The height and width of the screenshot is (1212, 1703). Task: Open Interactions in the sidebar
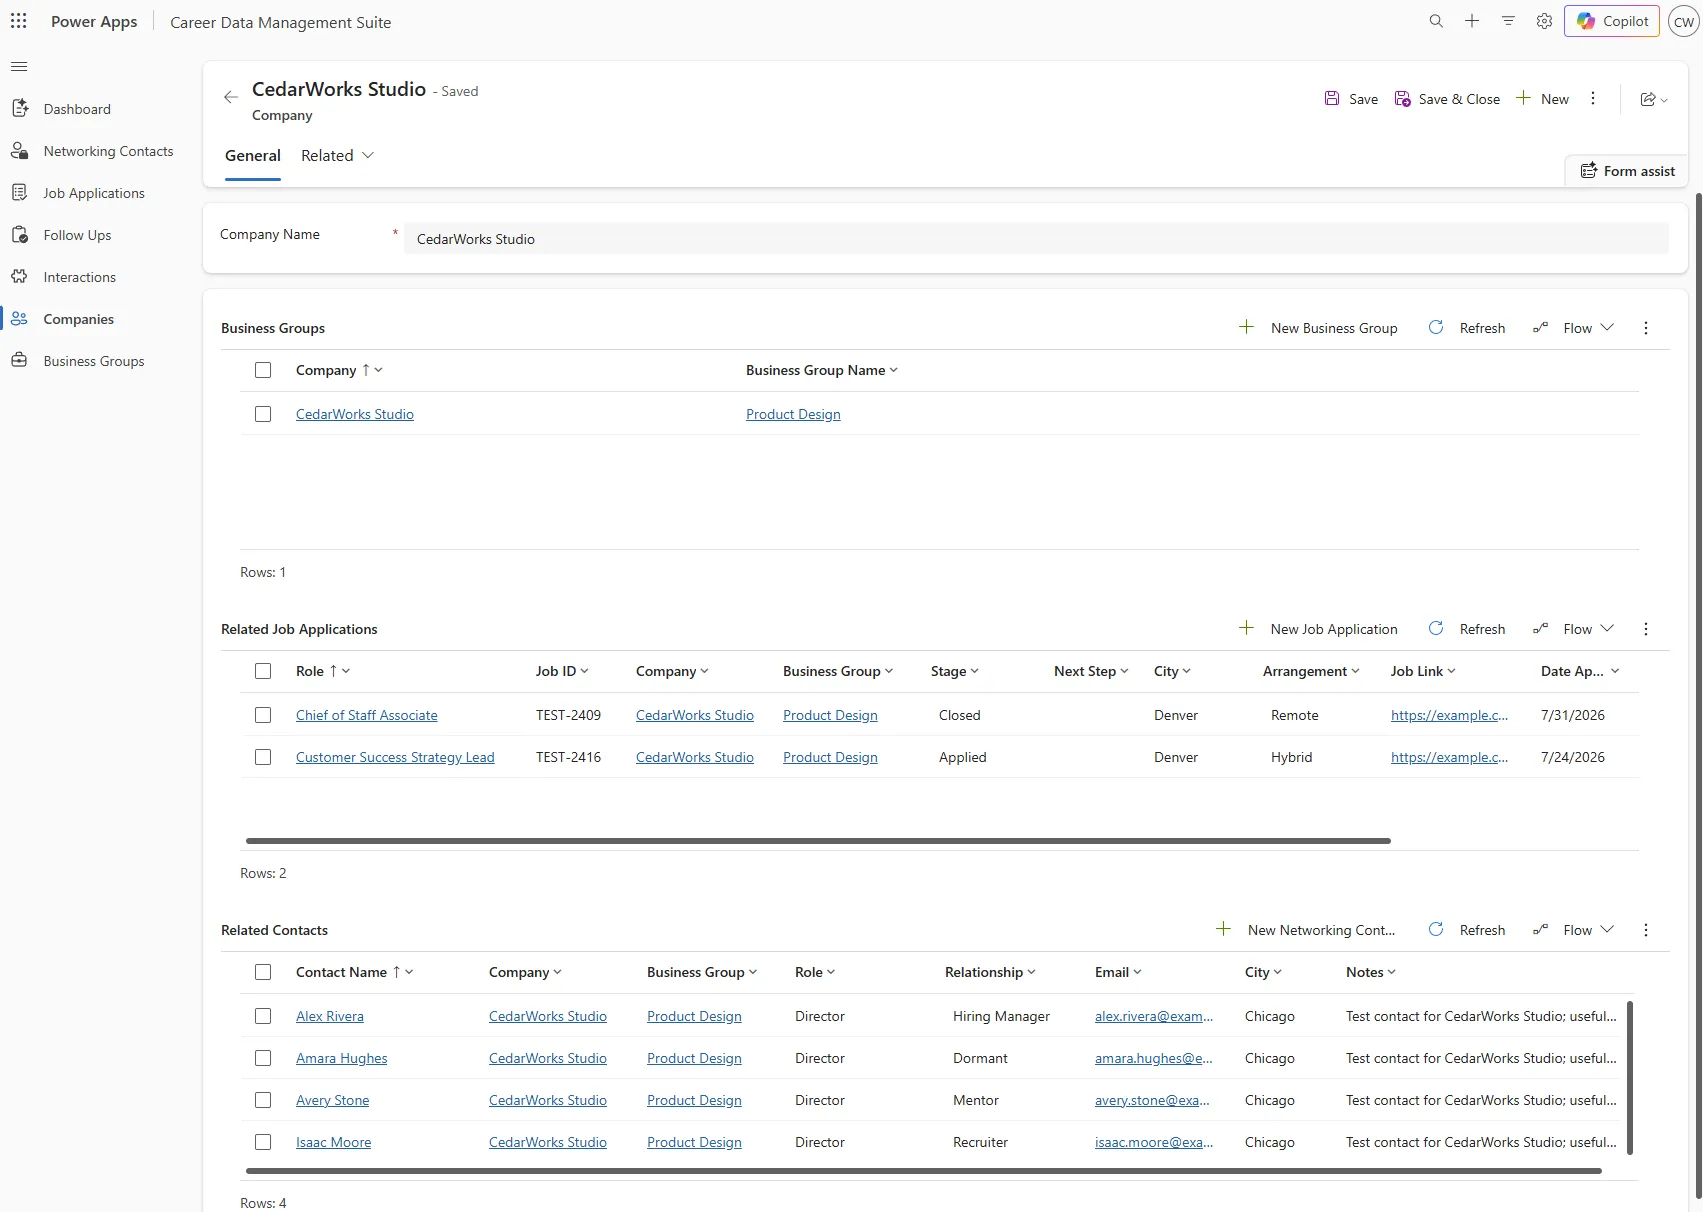[79, 277]
